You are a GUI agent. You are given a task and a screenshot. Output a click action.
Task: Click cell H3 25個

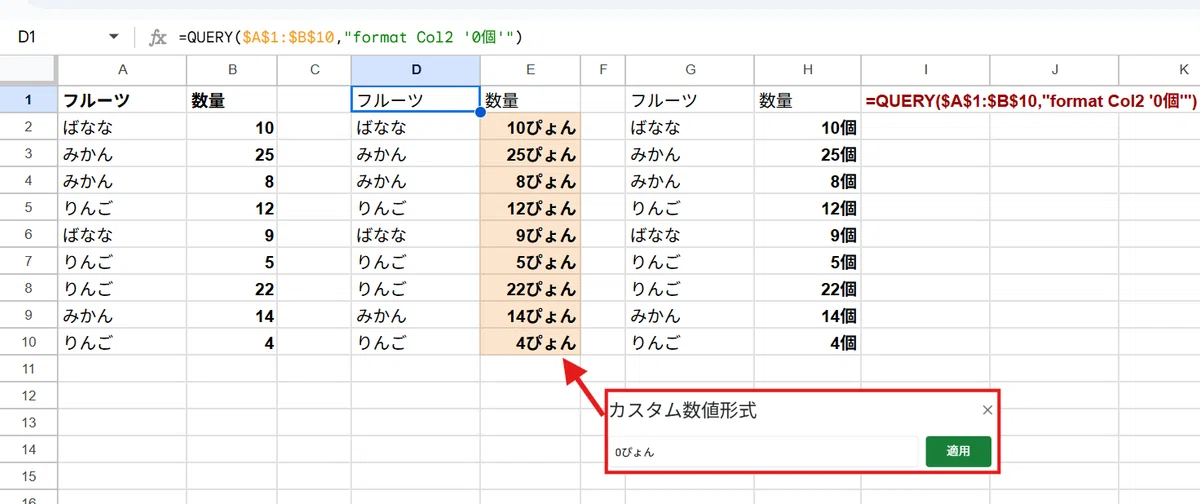pyautogui.click(x=808, y=154)
